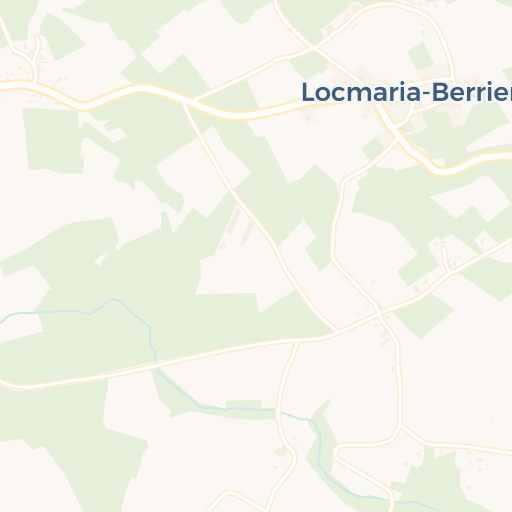Select the highway's low bend west of the Y-junction

(x=82, y=106)
